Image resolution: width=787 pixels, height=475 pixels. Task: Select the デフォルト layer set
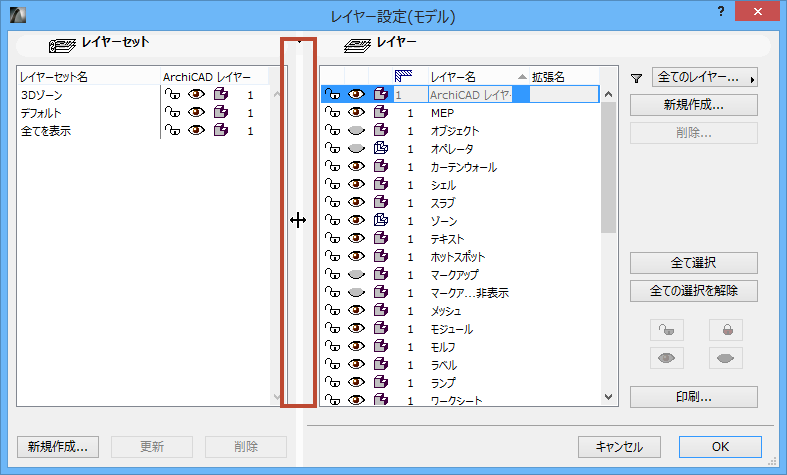(x=41, y=112)
